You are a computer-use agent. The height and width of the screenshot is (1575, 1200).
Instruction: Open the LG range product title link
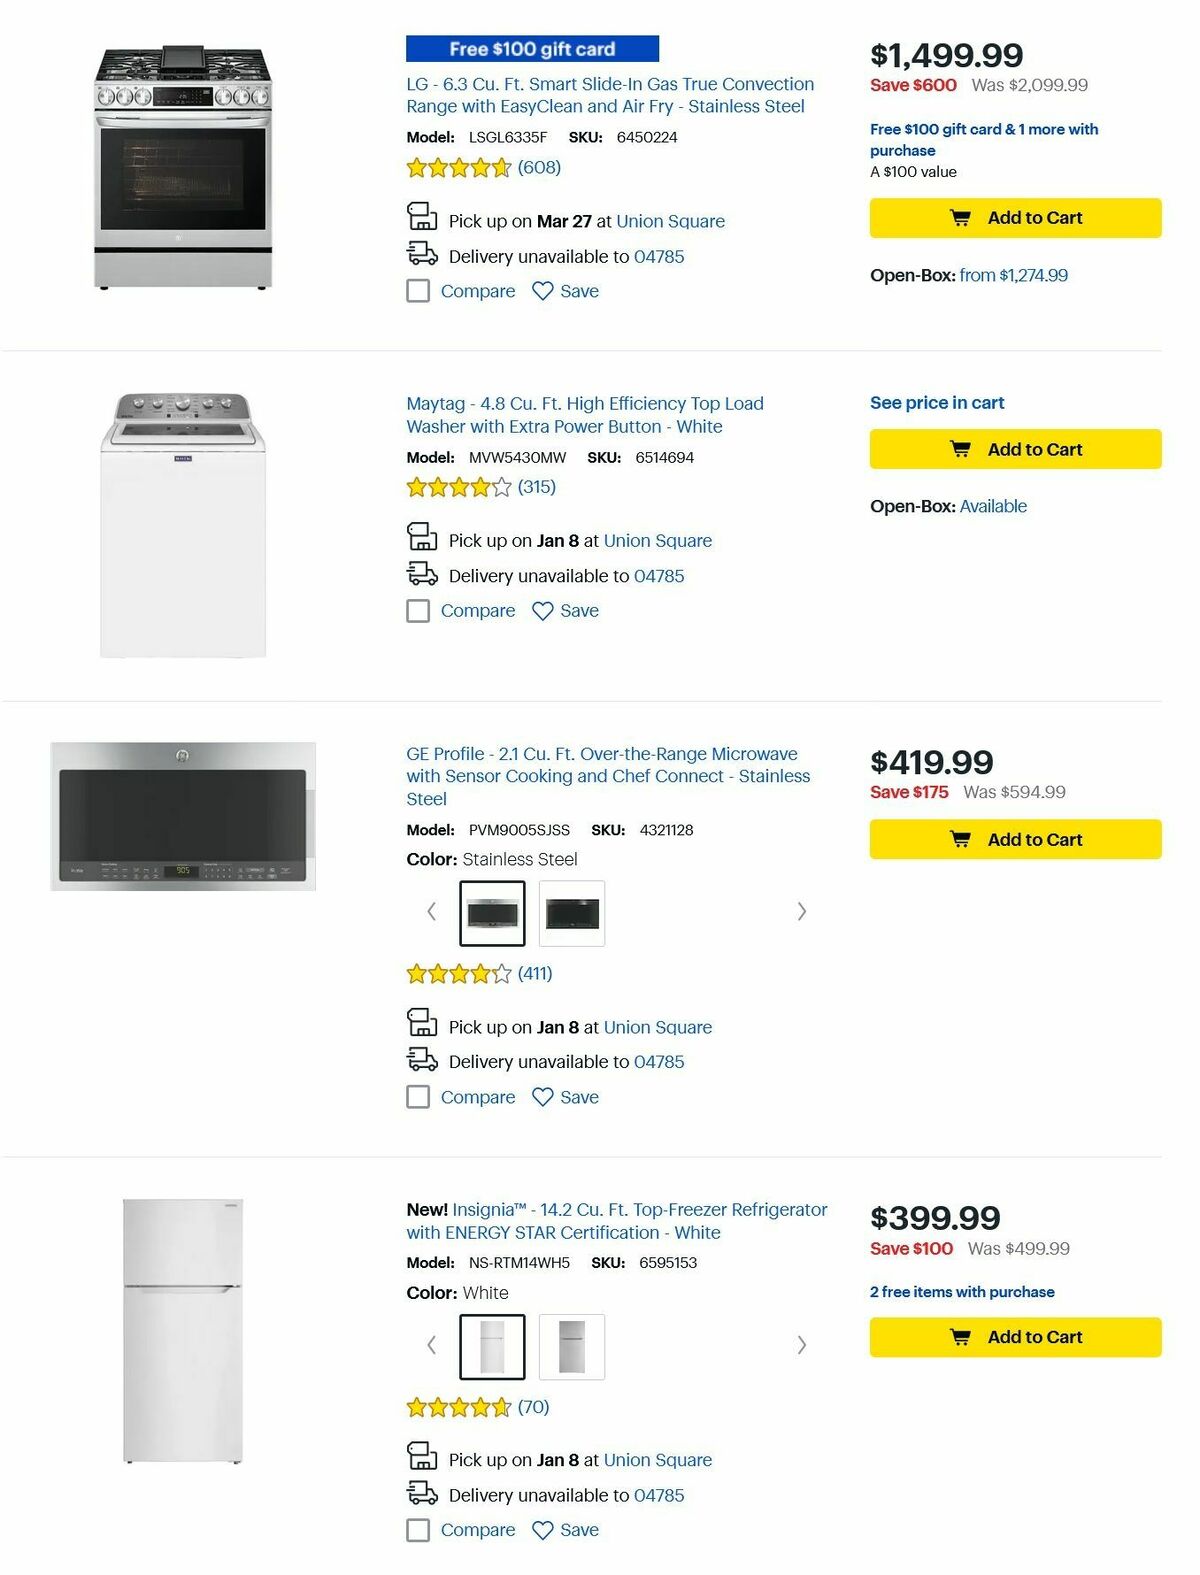610,95
